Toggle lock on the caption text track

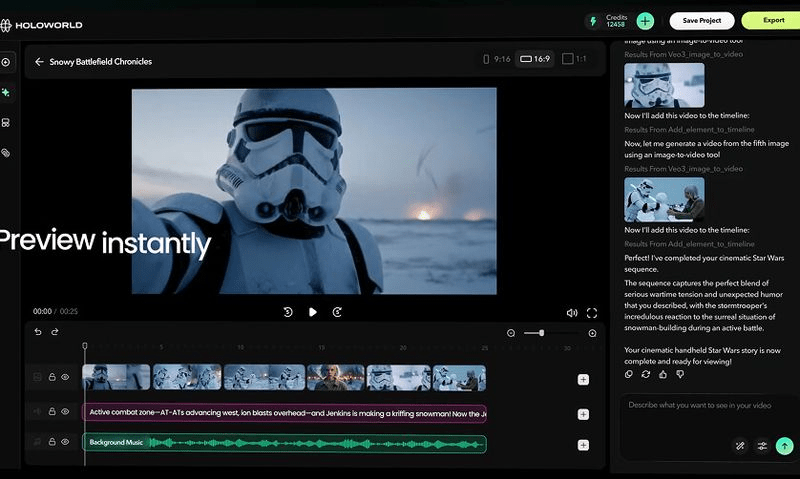point(52,411)
